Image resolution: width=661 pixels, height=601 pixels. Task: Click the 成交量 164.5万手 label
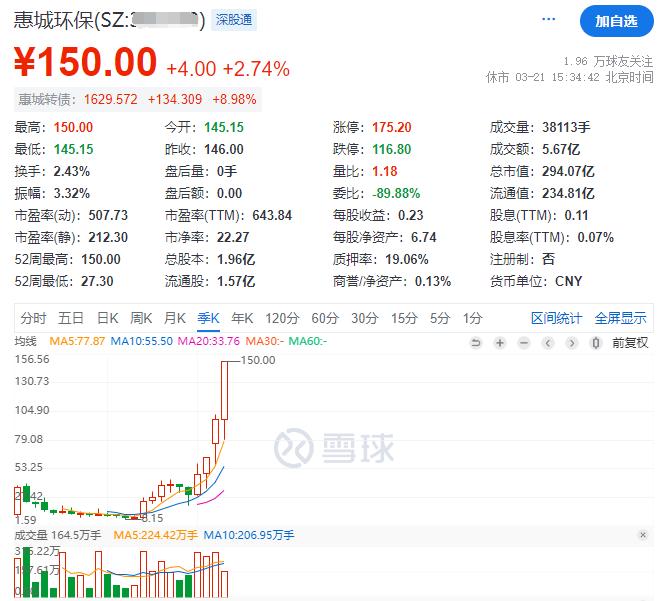click(x=58, y=535)
